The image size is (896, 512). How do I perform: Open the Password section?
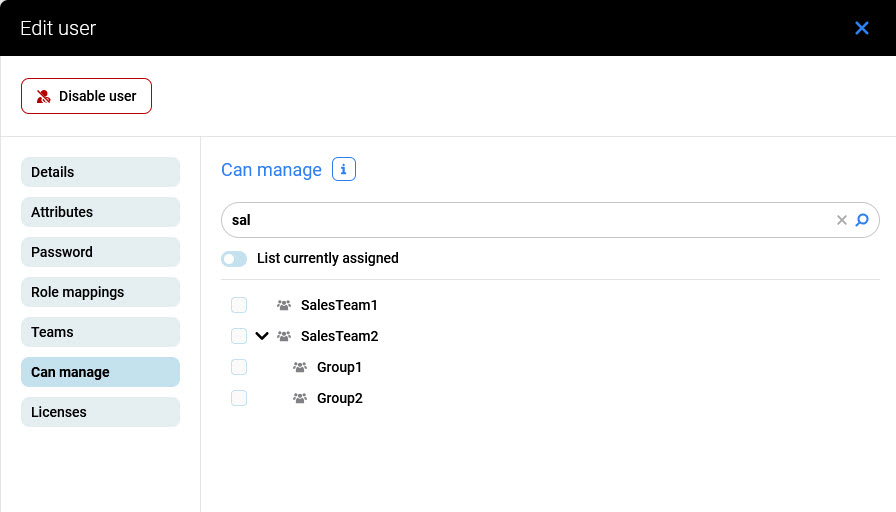[x=100, y=252]
